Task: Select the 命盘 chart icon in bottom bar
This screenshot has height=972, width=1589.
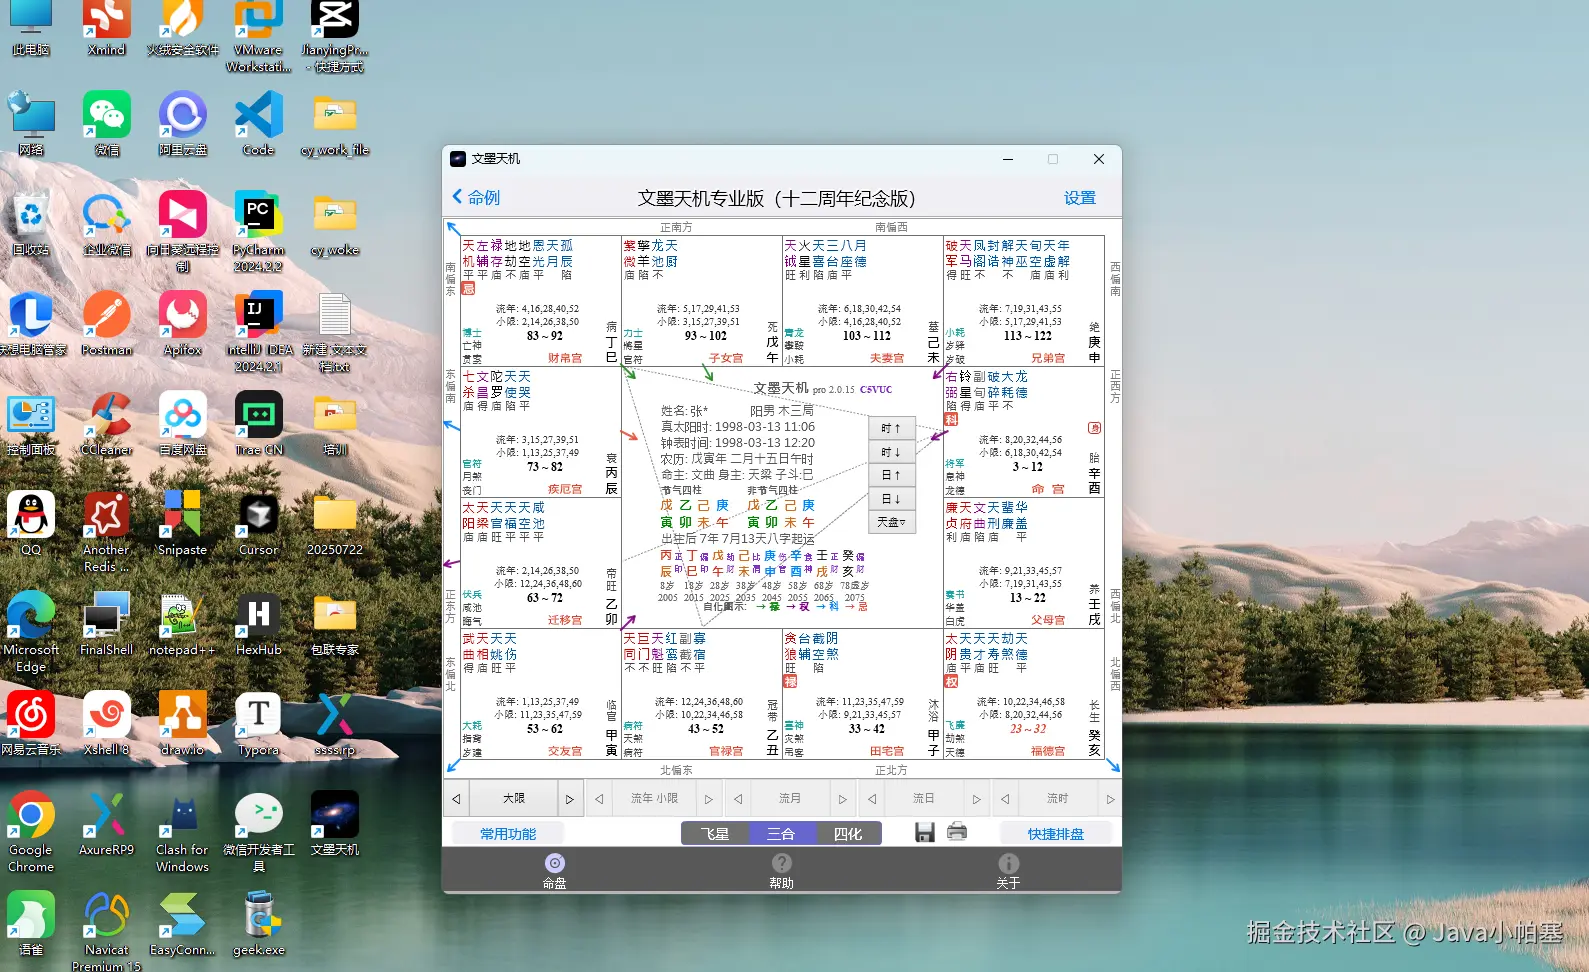Action: (x=555, y=863)
